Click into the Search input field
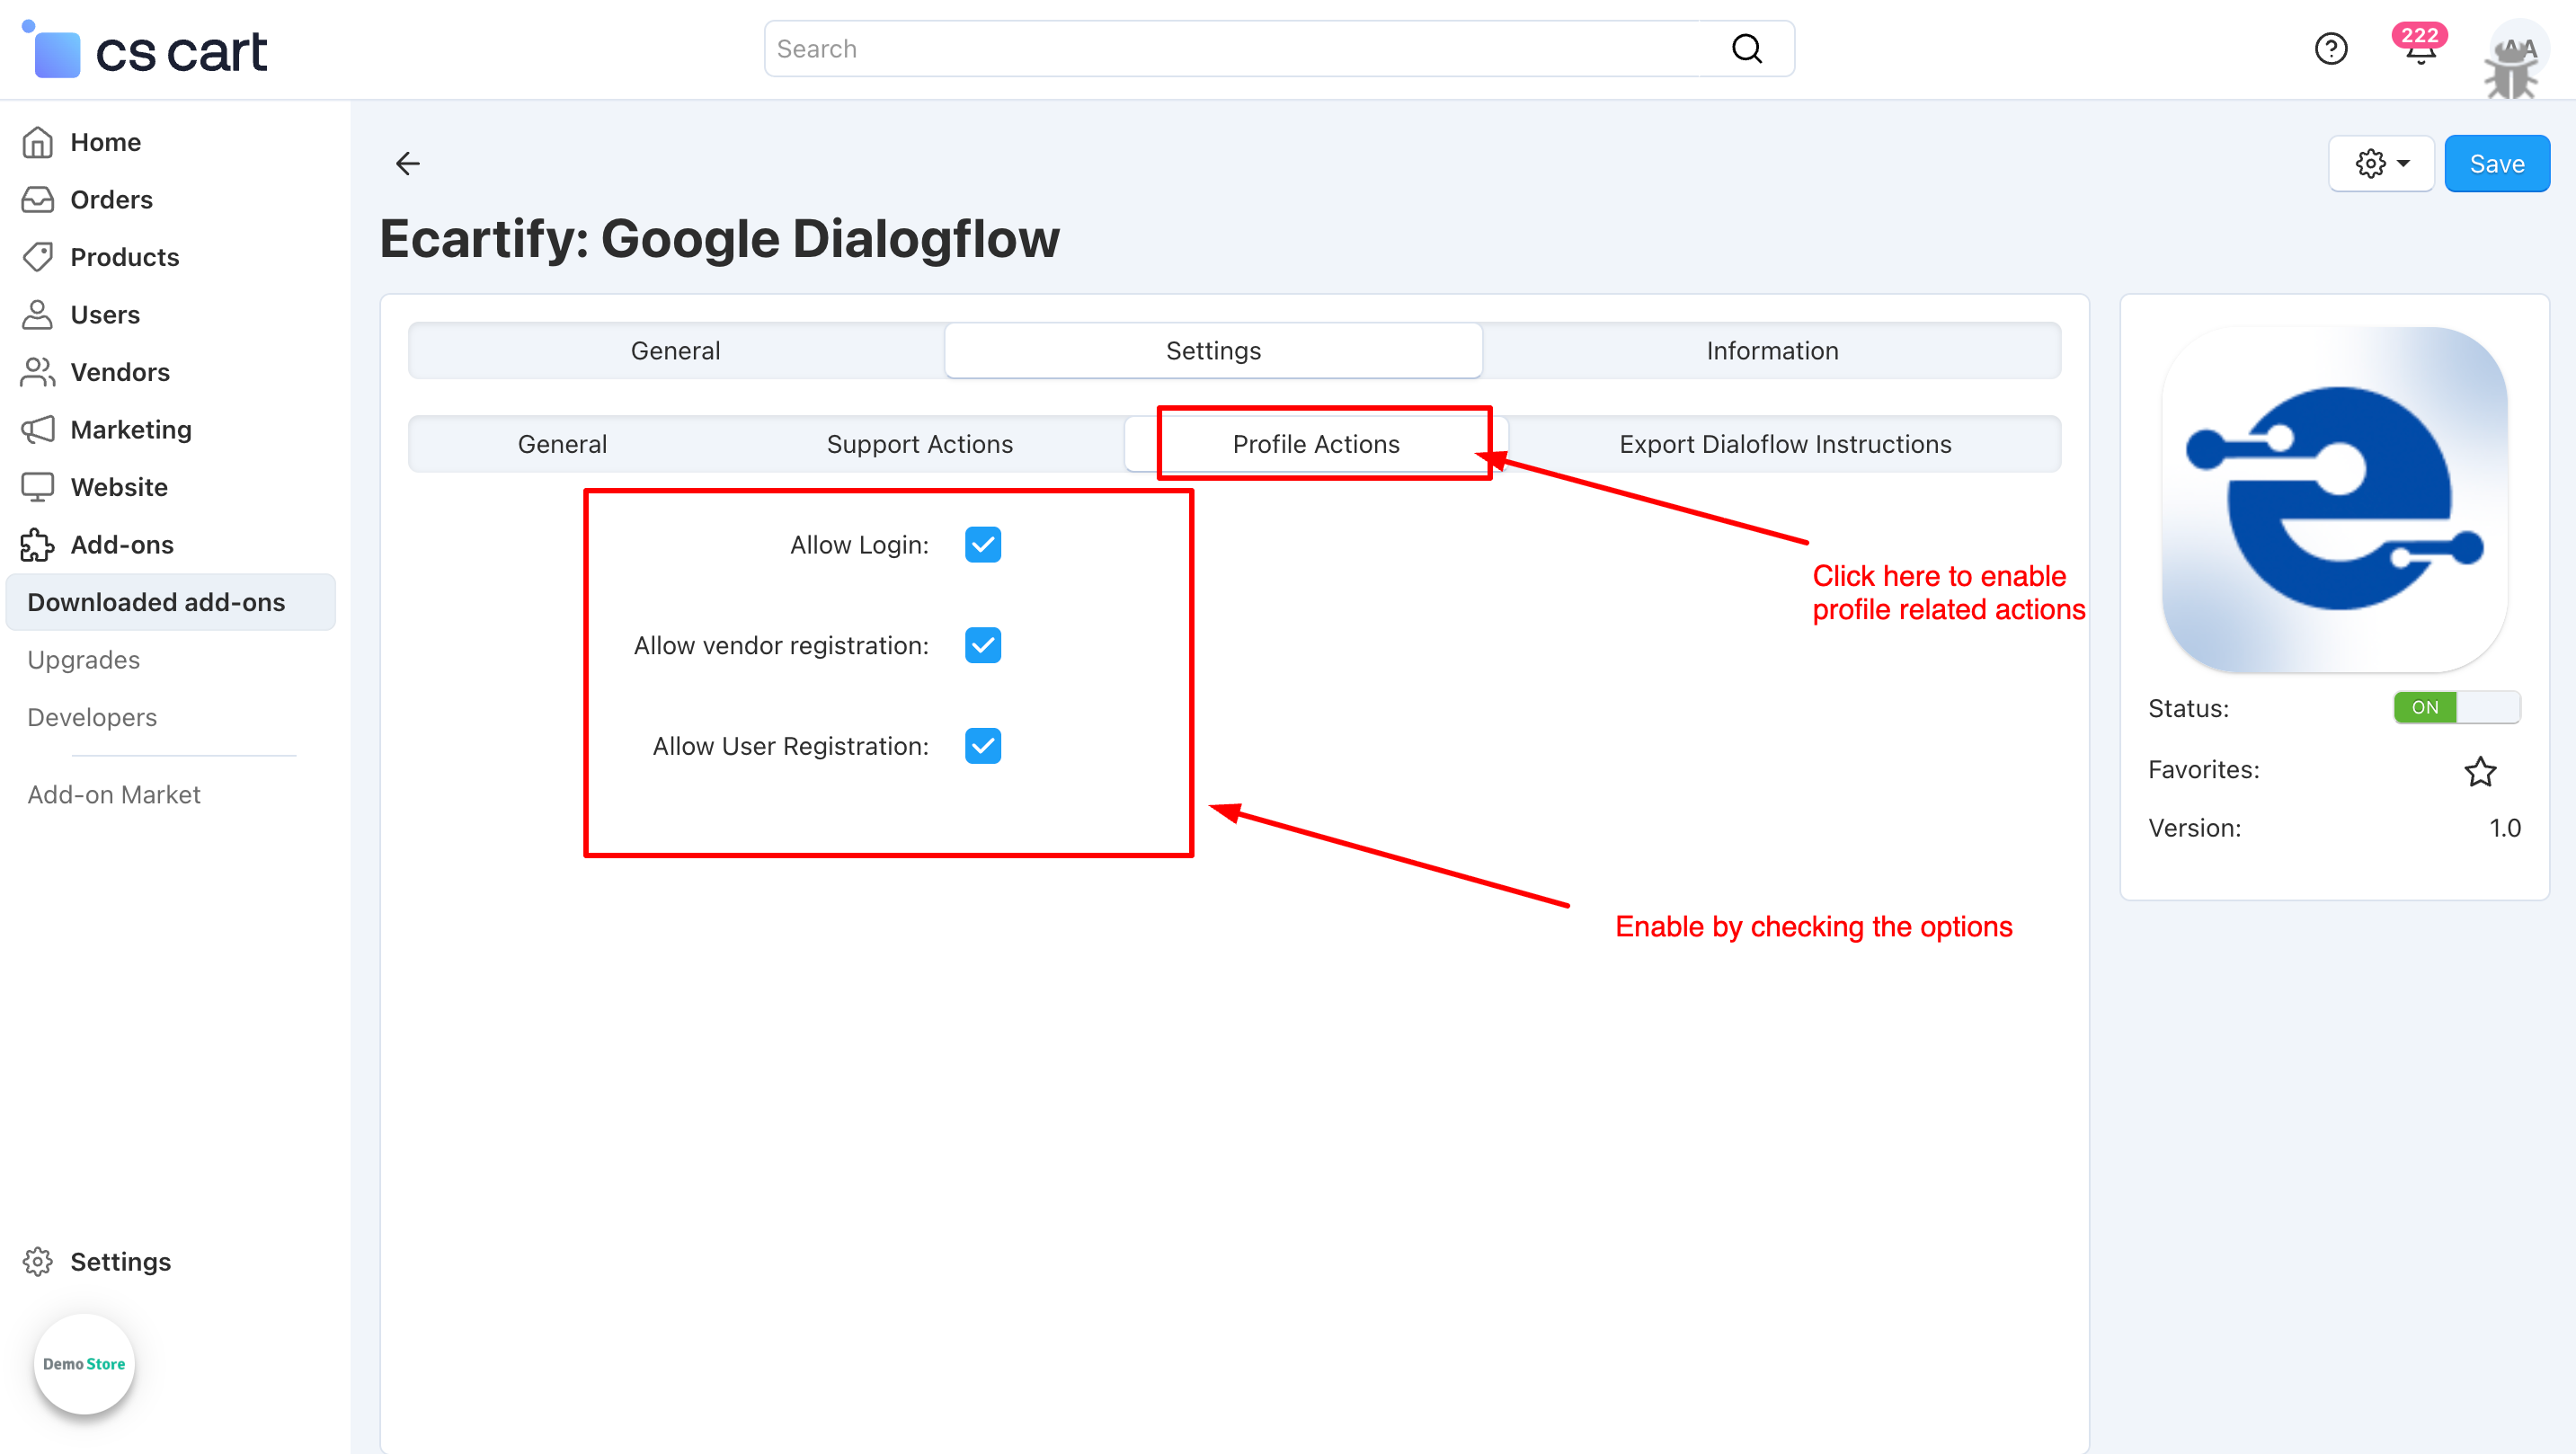The width and height of the screenshot is (2576, 1454). (1230, 48)
